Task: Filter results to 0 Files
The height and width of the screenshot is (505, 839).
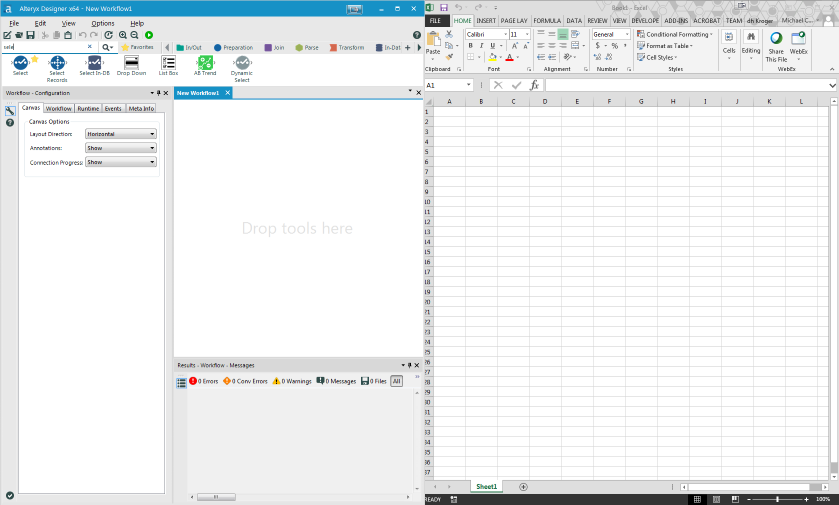Action: (373, 381)
